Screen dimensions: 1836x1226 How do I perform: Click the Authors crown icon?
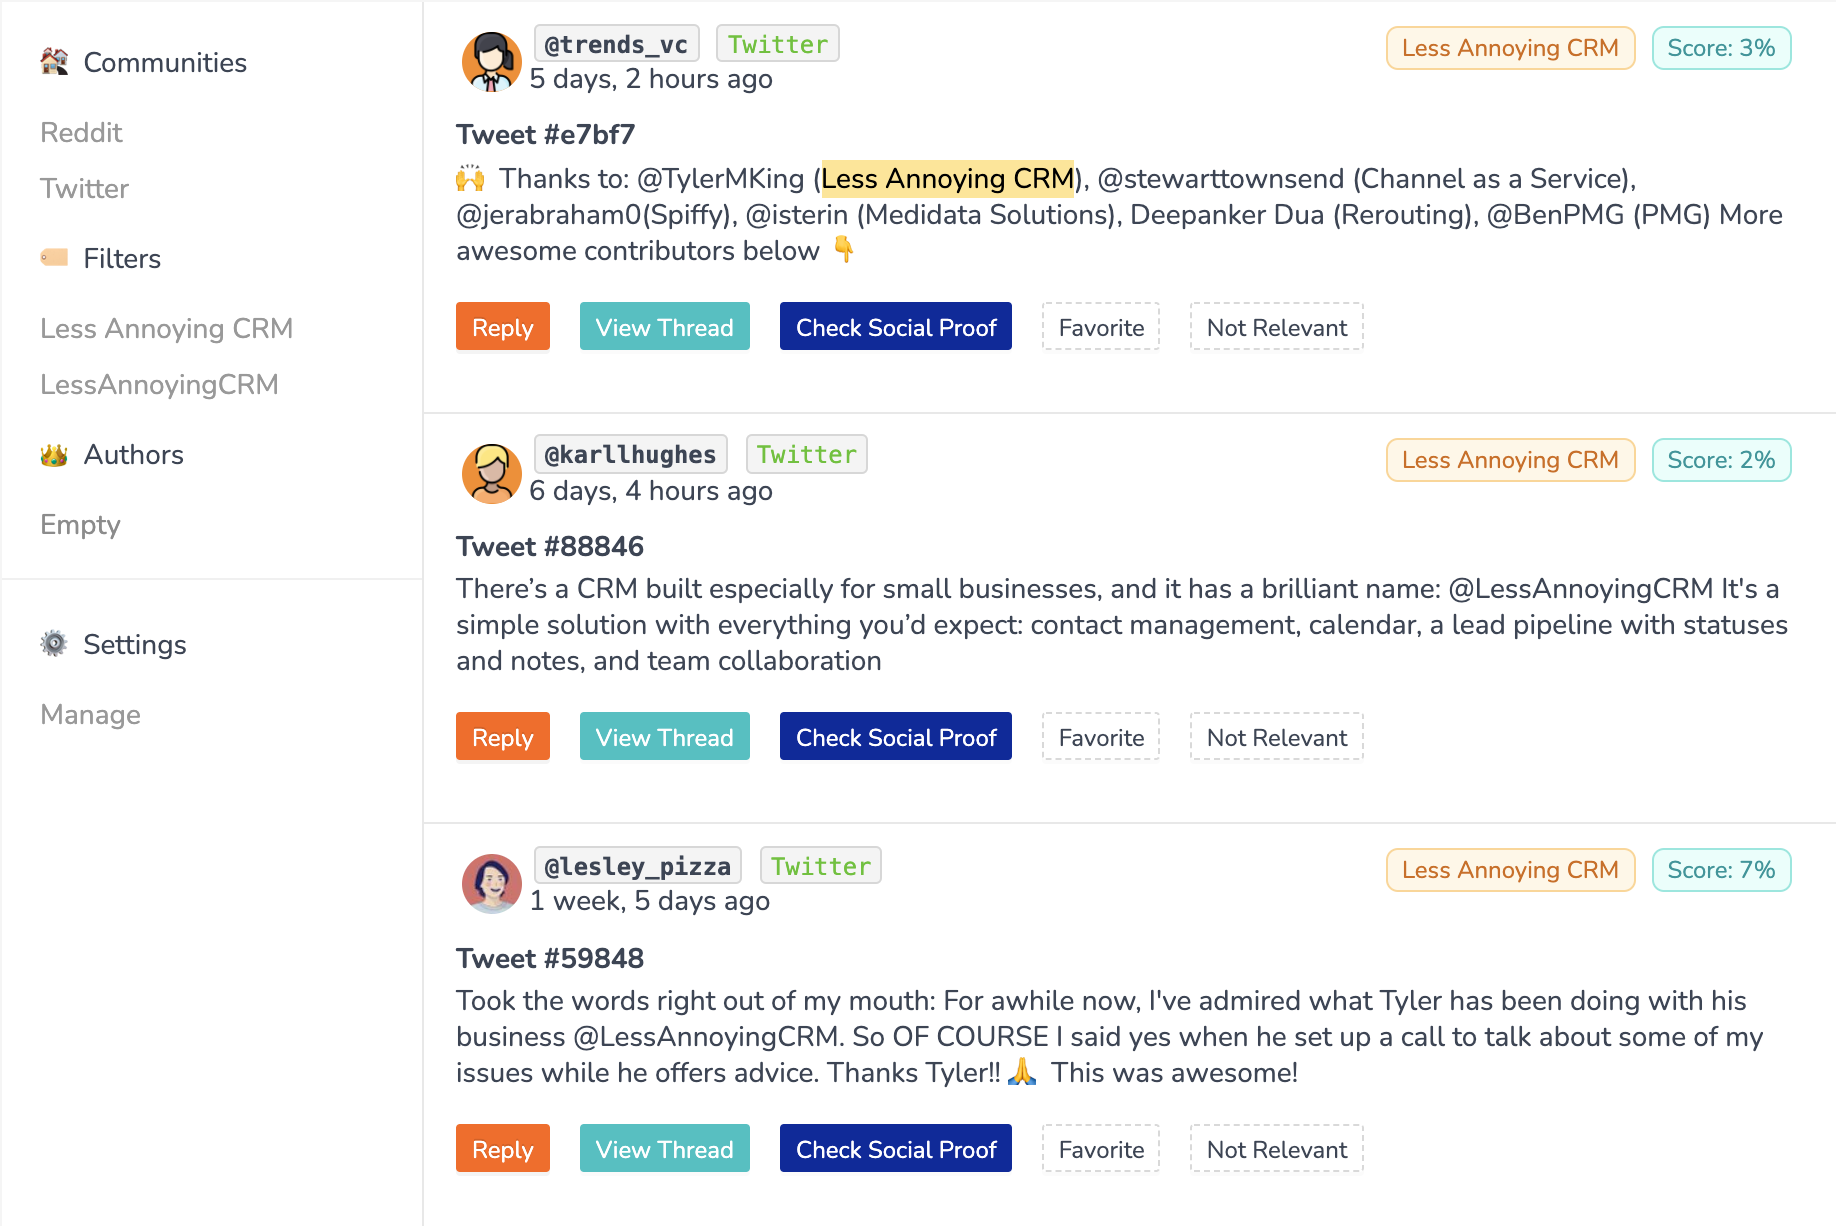[54, 455]
